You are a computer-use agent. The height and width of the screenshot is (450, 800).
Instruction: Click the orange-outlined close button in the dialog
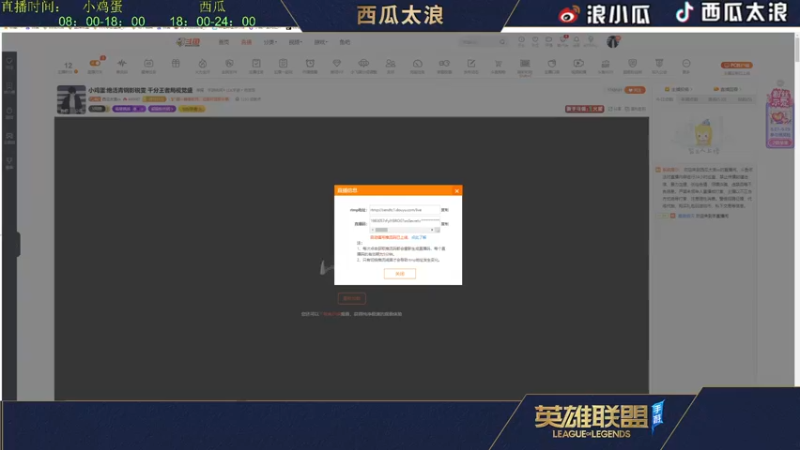point(399,274)
